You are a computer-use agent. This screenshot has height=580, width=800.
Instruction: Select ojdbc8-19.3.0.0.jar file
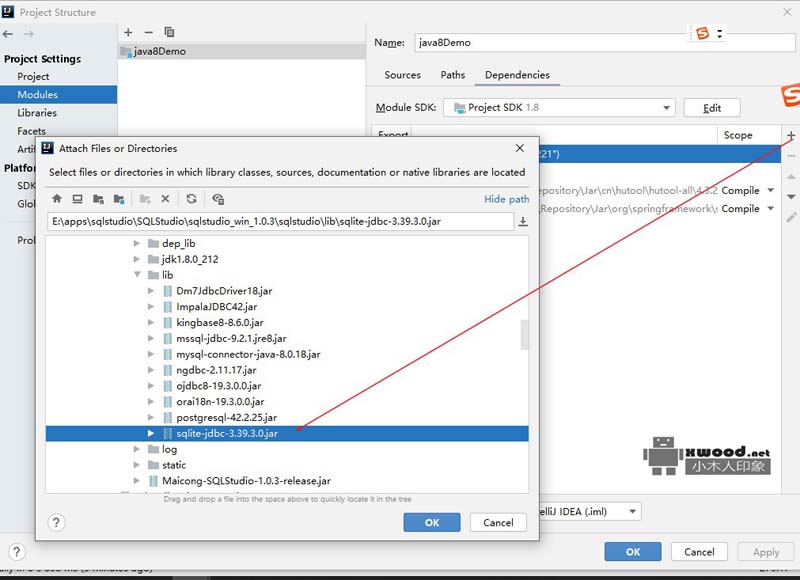(x=218, y=386)
